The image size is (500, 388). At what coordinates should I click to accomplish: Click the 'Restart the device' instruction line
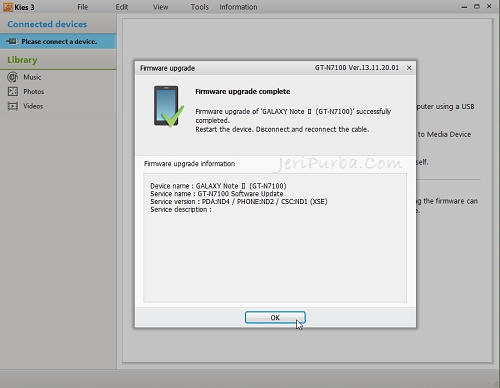(282, 129)
